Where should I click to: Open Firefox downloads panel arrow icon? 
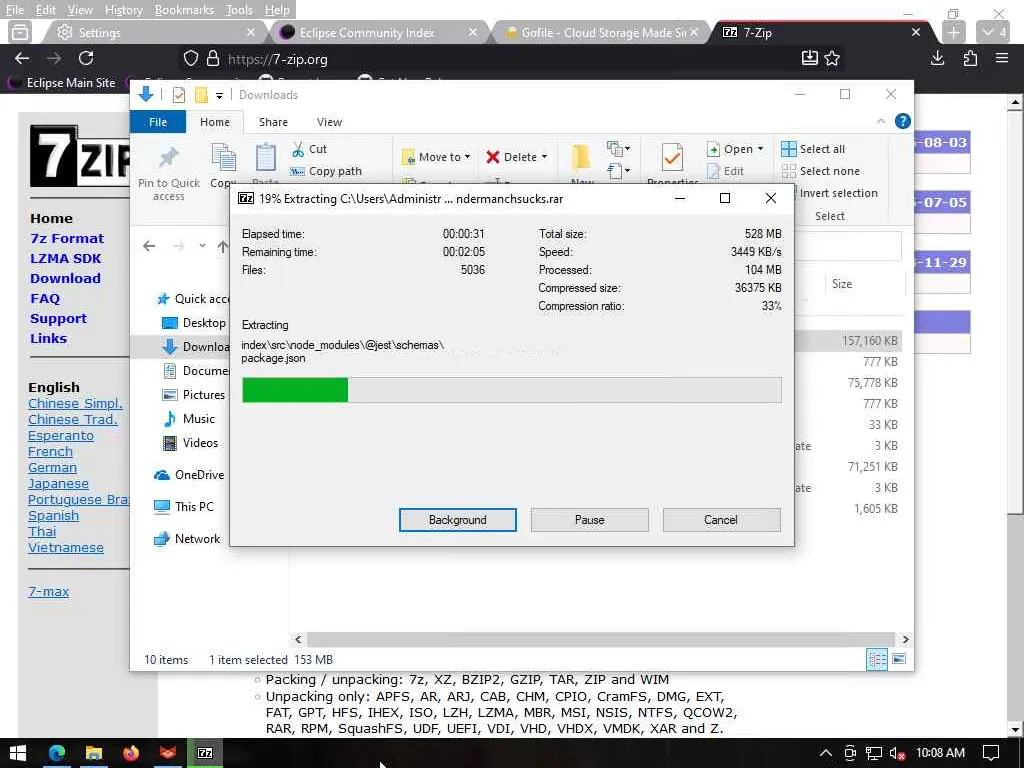point(937,59)
